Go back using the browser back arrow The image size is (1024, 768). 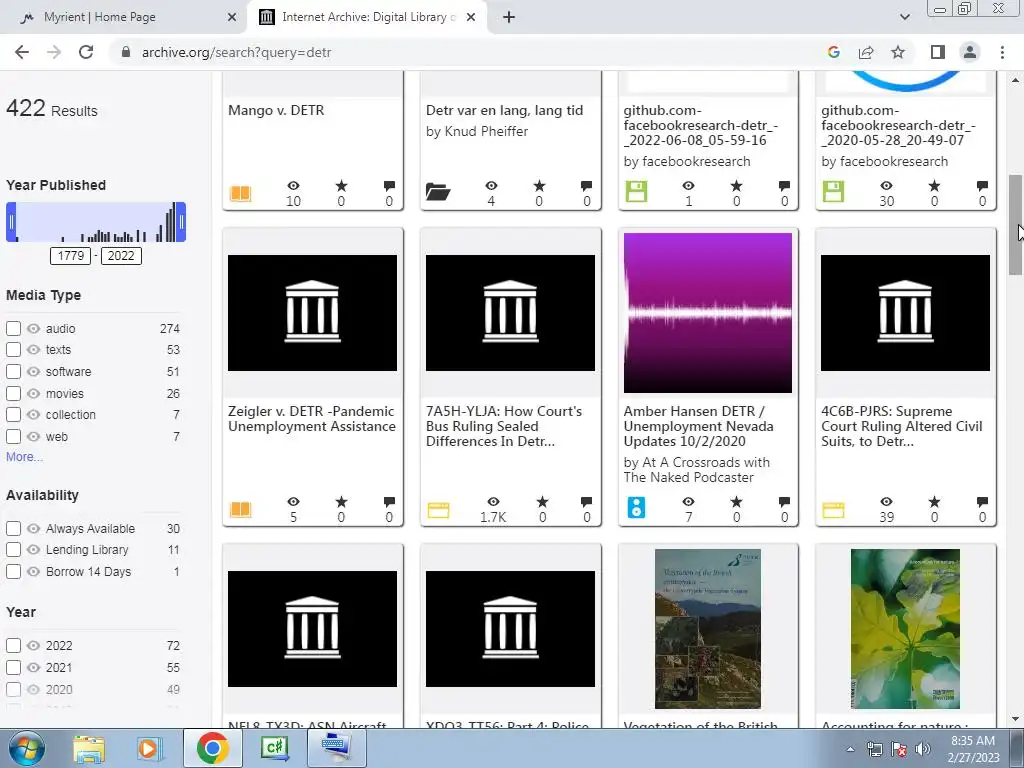coord(22,52)
